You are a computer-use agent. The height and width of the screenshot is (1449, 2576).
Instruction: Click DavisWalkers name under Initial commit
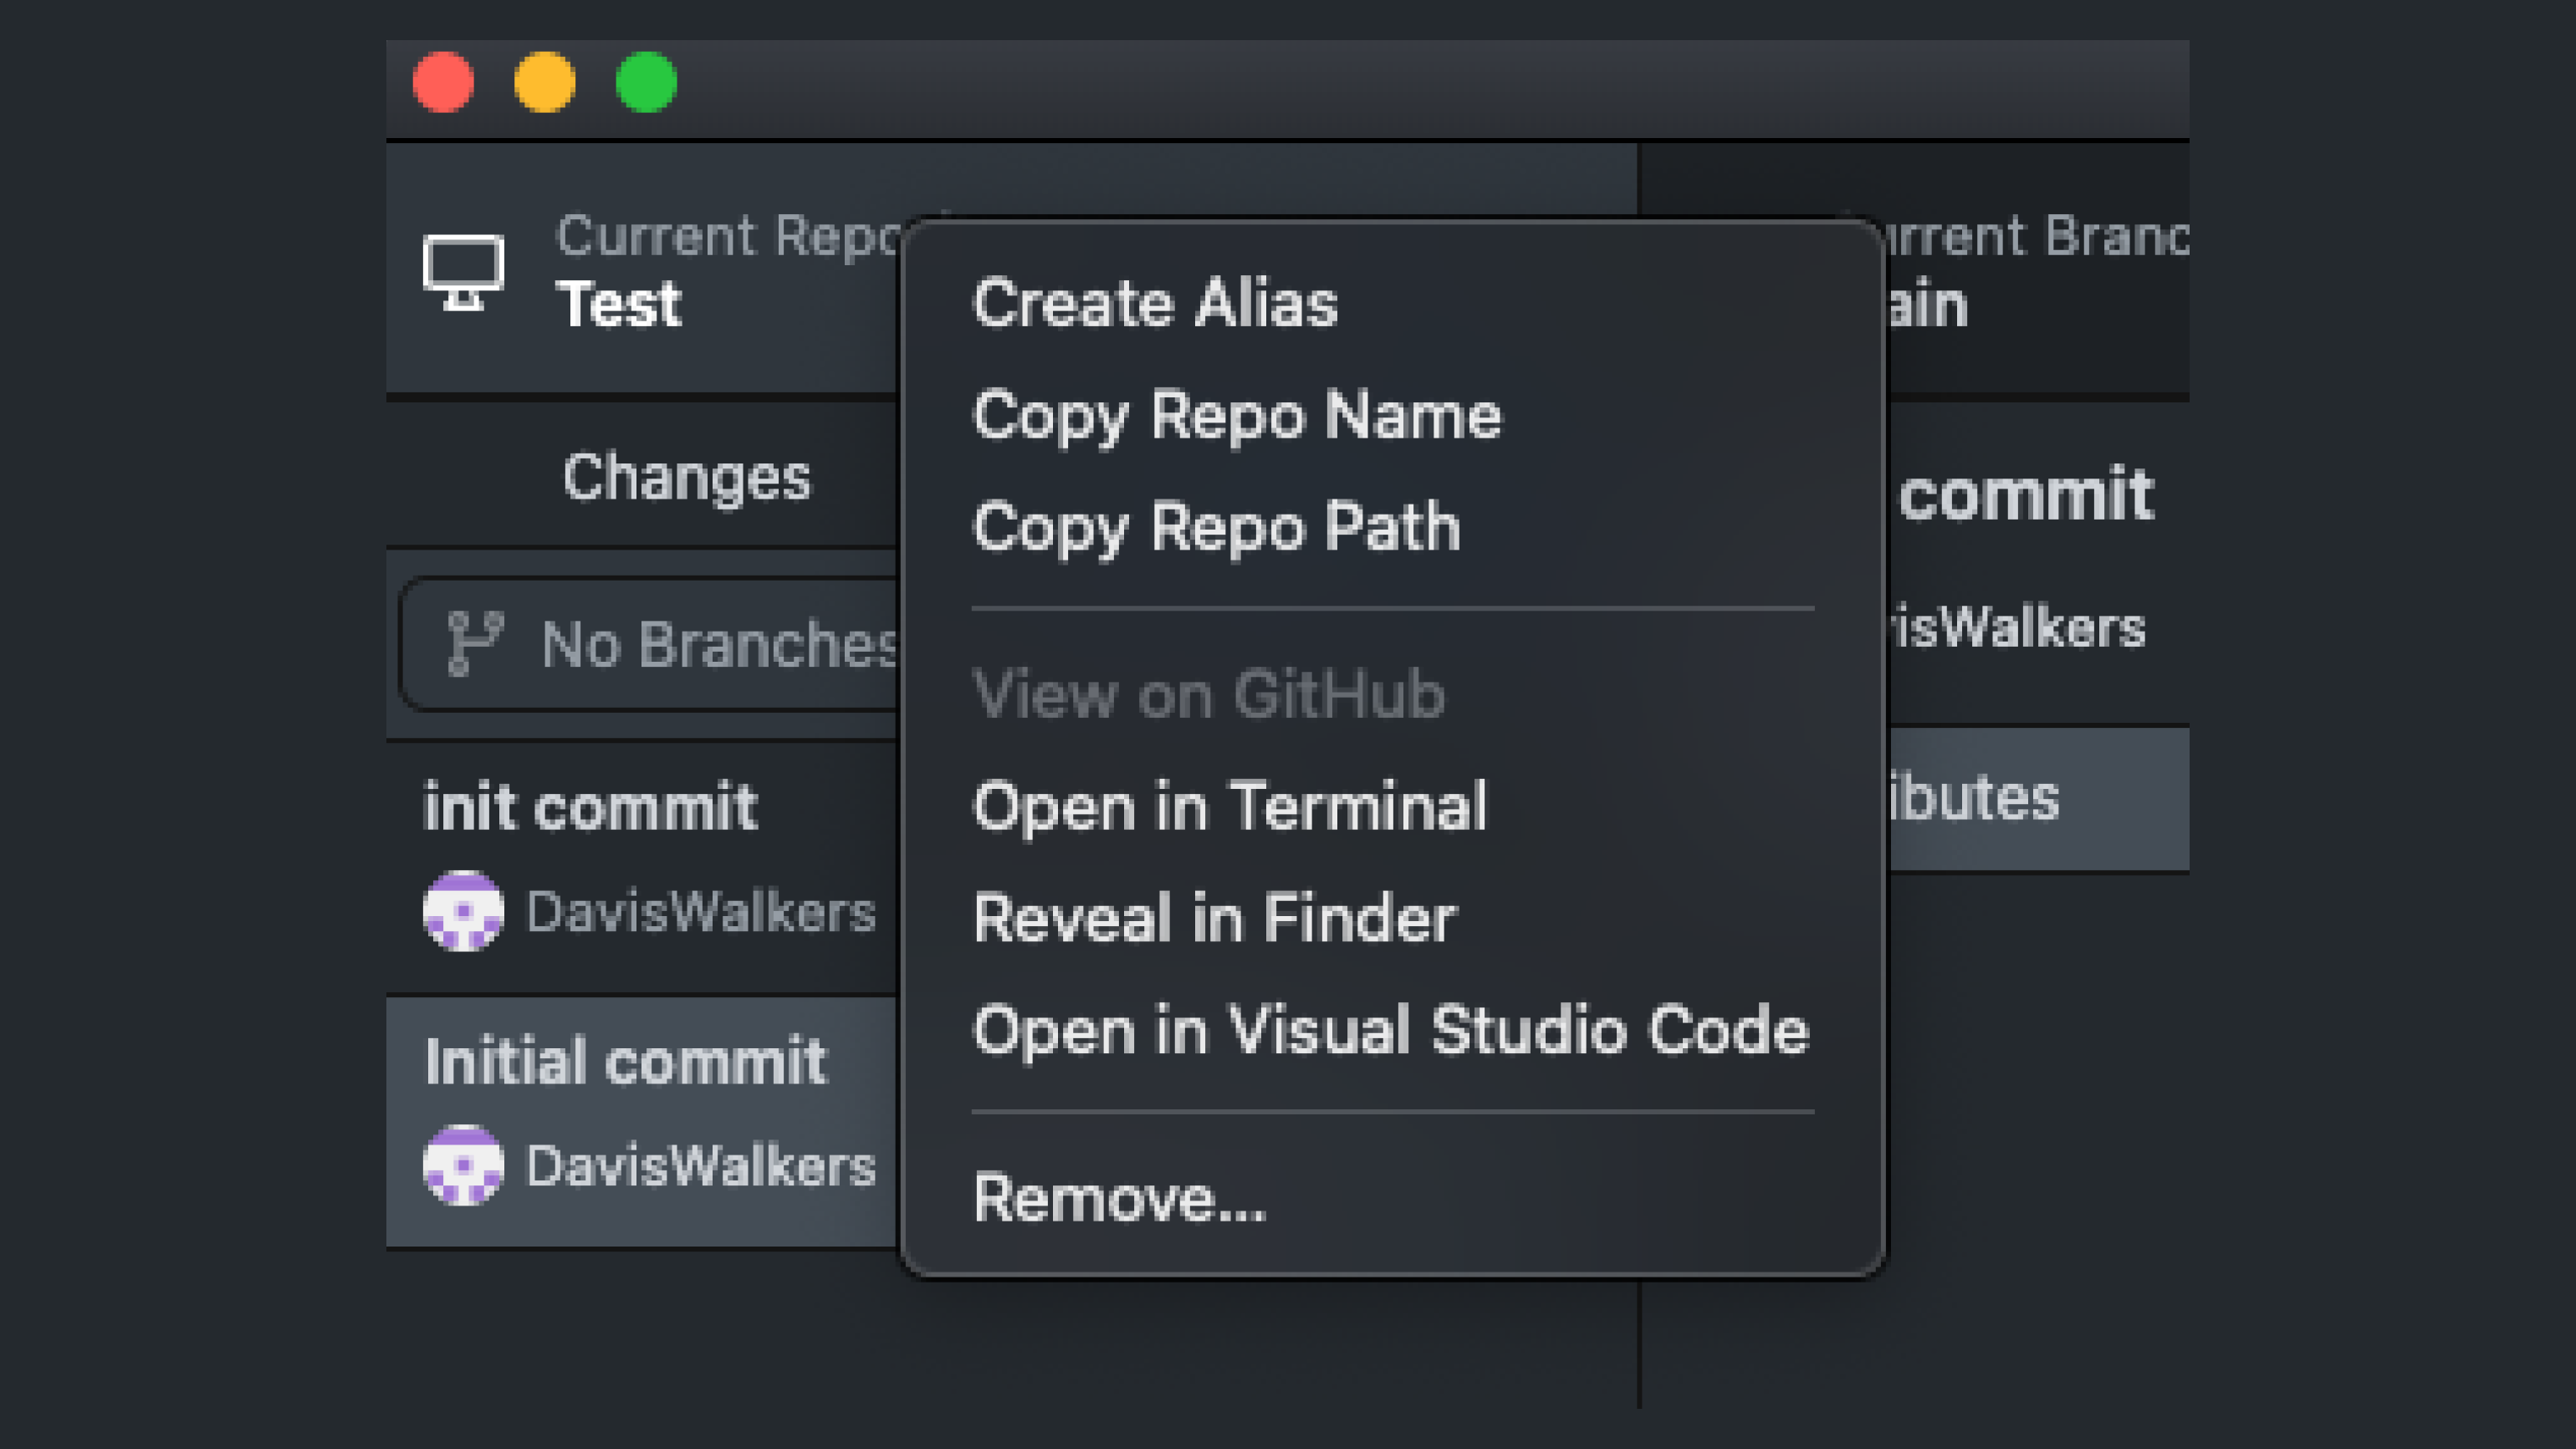tap(701, 1165)
